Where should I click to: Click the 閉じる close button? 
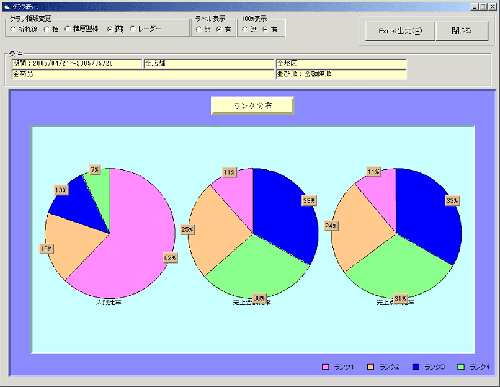(x=462, y=31)
